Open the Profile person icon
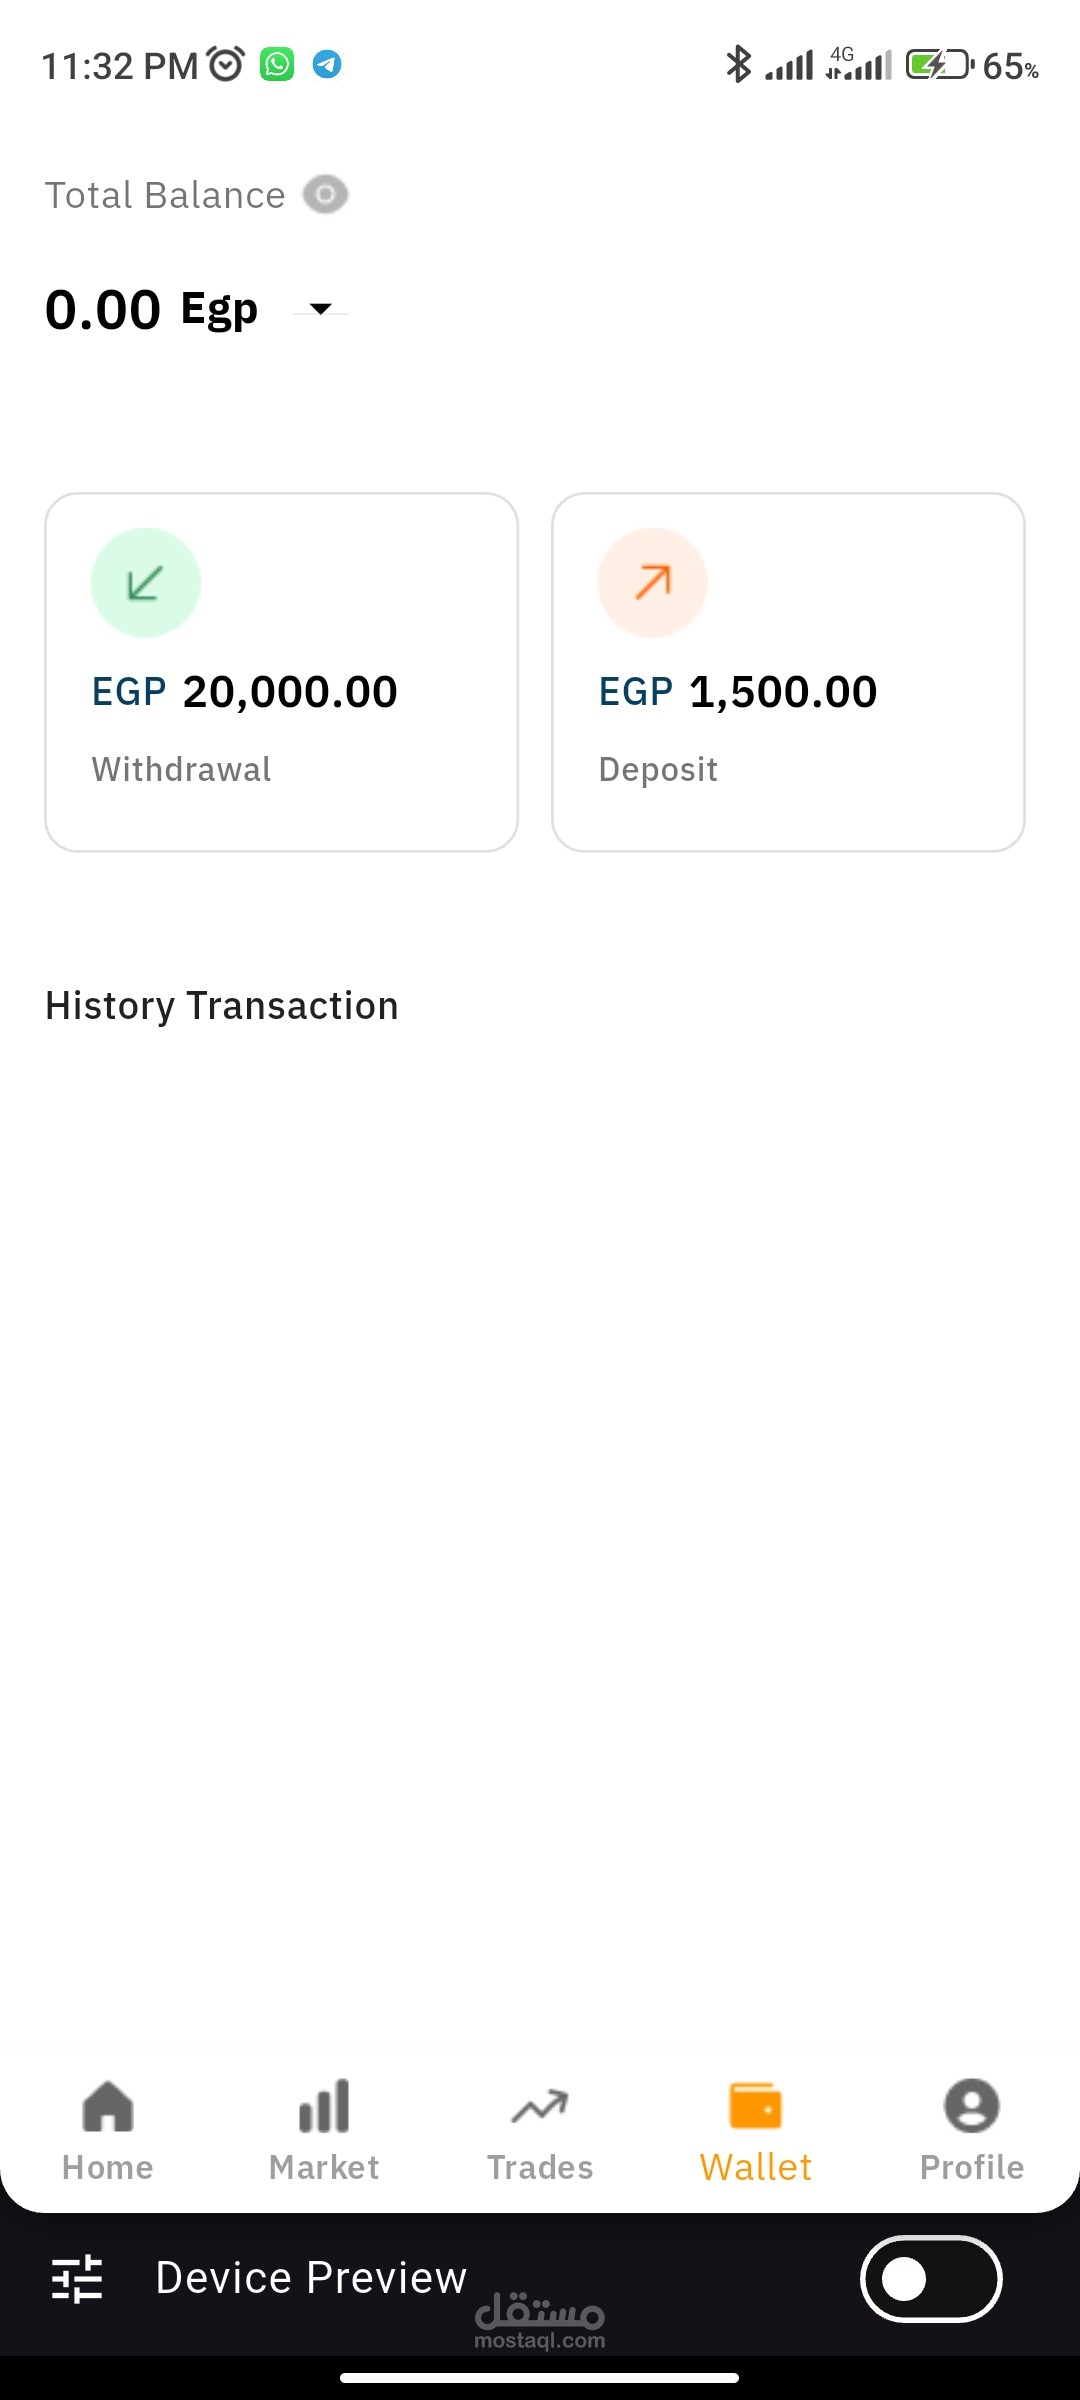The width and height of the screenshot is (1080, 2400). (972, 2106)
